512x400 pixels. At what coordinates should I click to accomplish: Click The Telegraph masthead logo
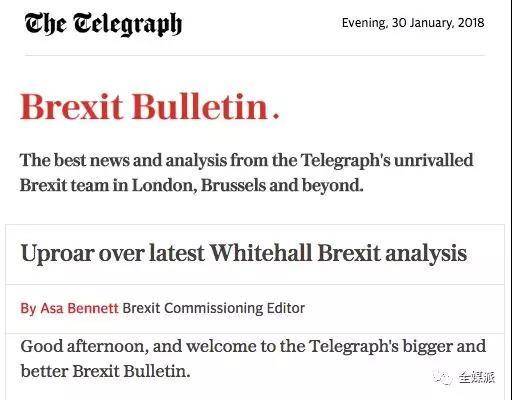click(103, 24)
